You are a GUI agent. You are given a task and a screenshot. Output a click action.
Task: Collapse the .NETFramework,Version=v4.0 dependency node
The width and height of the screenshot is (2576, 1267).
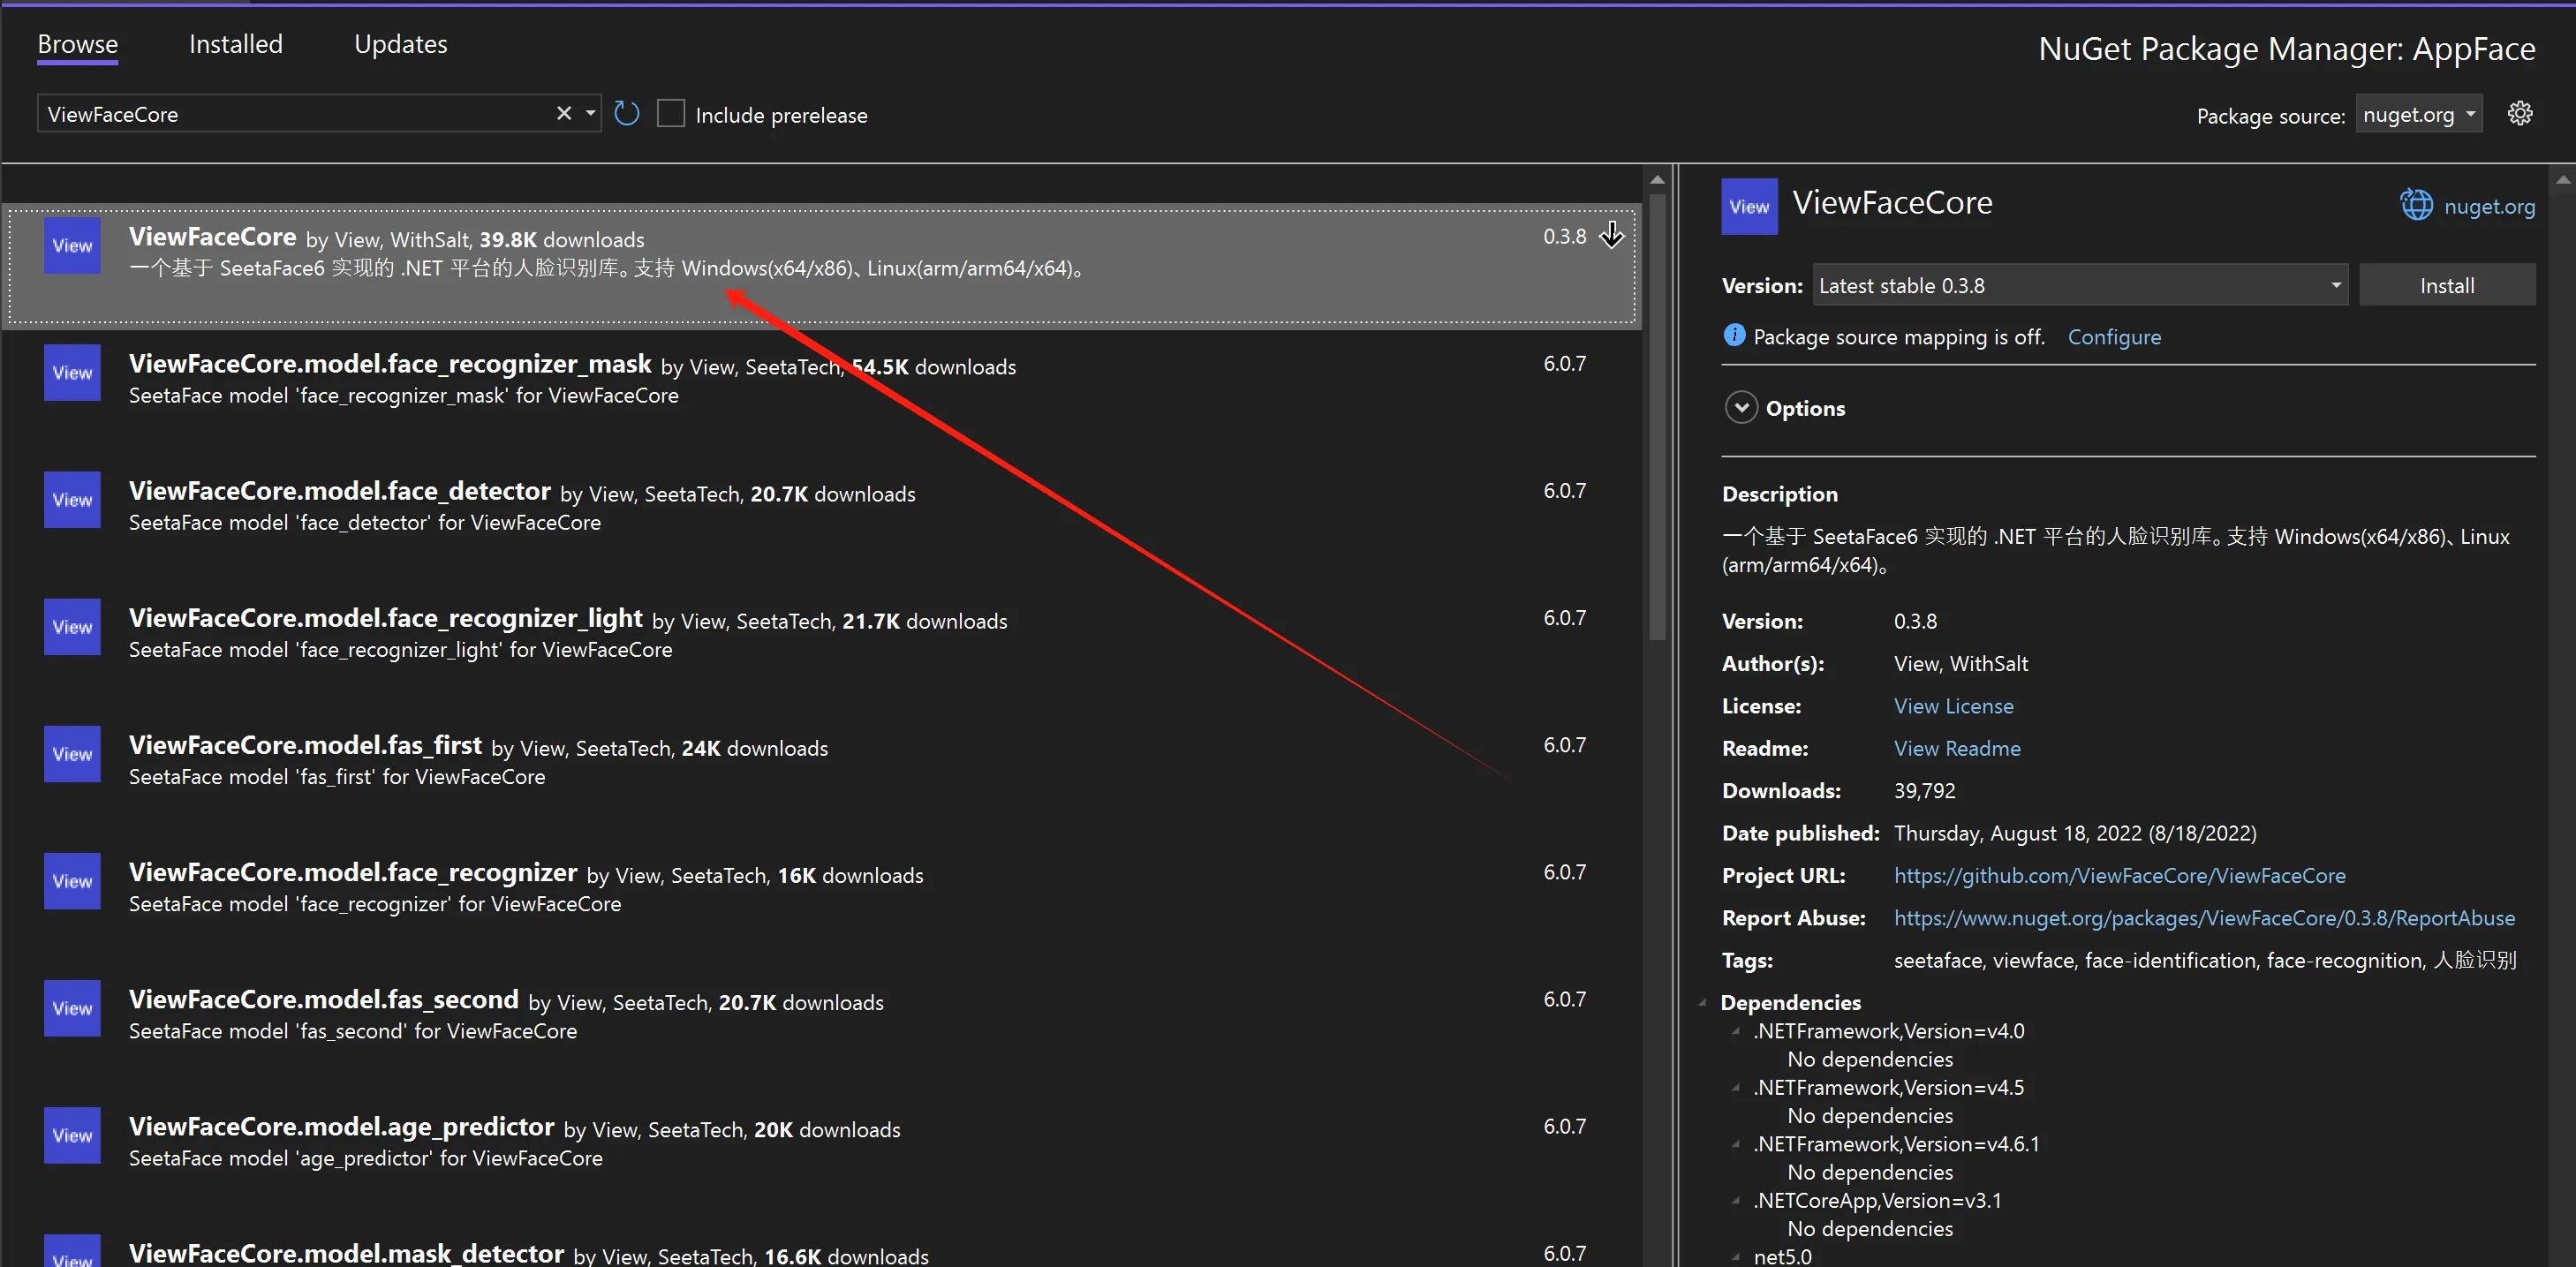[1736, 1031]
